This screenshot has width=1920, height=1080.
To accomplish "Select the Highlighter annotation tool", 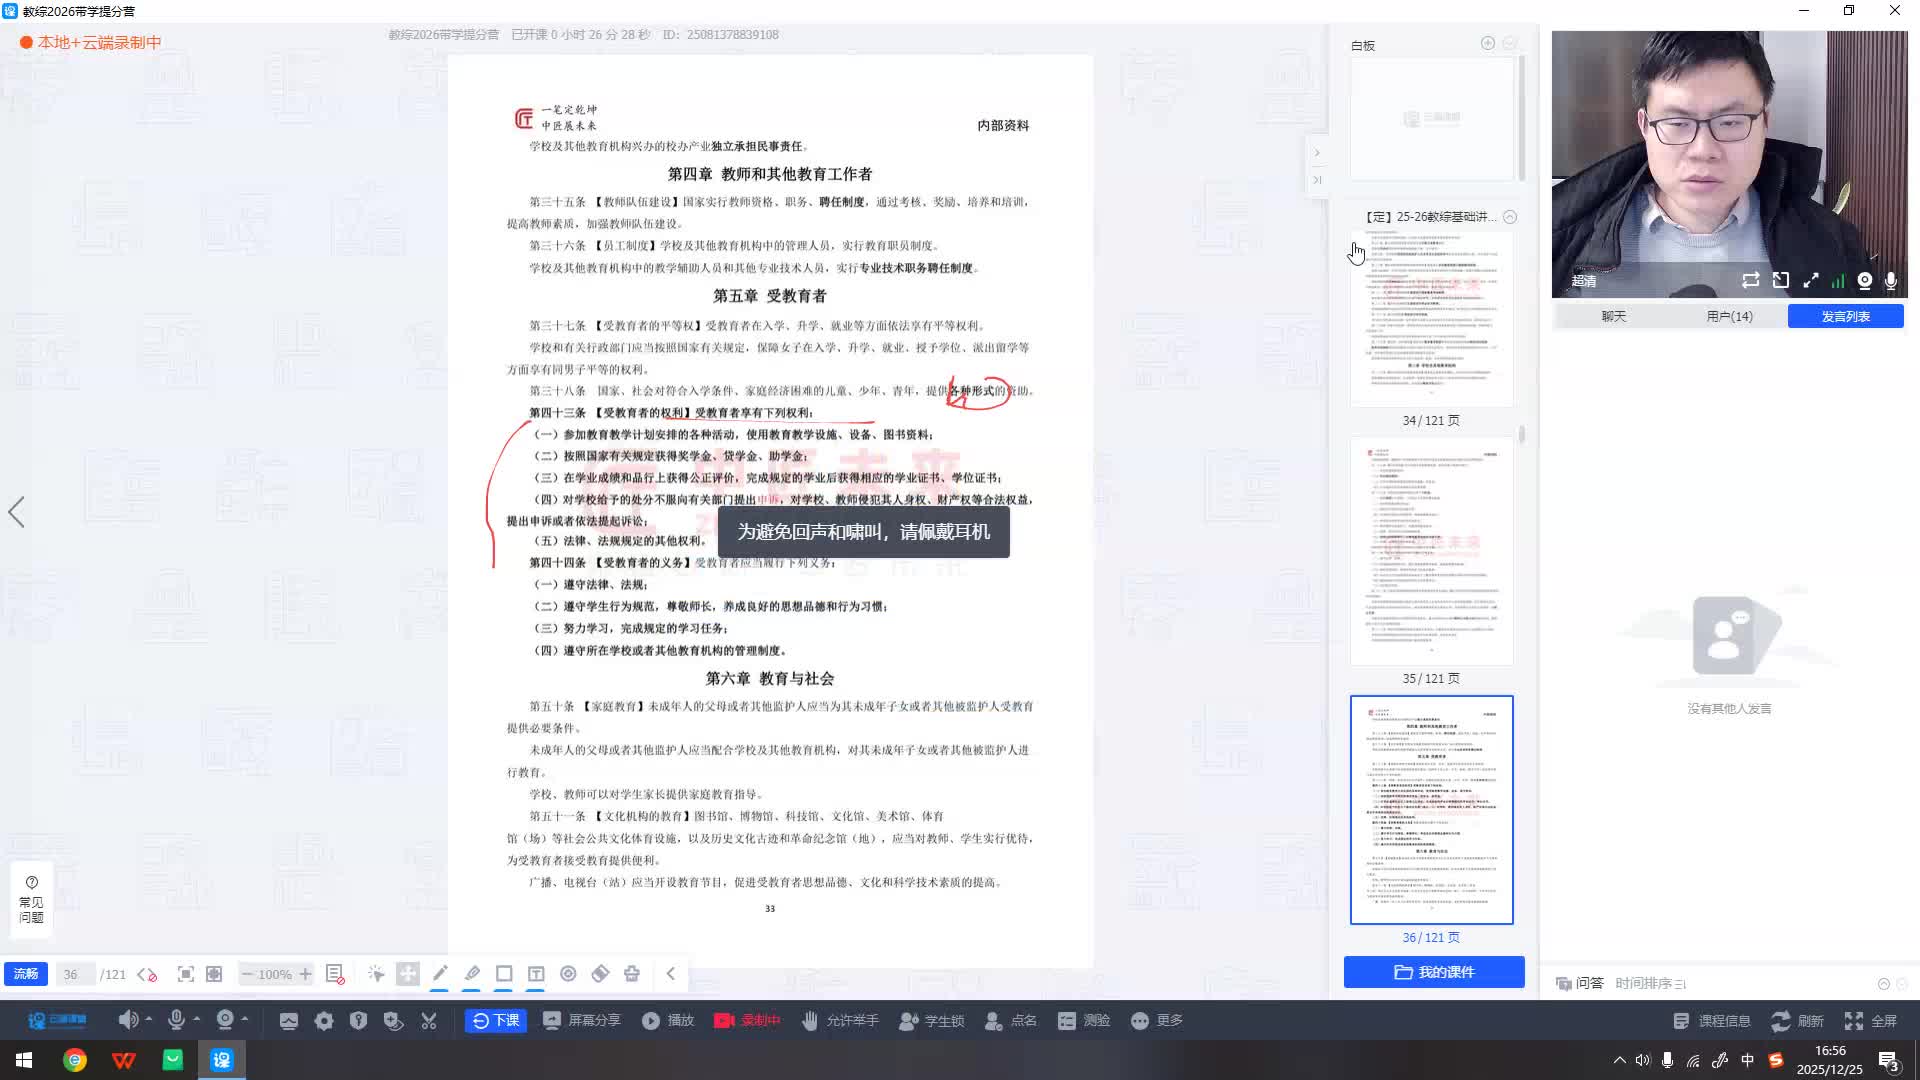I will click(x=472, y=973).
